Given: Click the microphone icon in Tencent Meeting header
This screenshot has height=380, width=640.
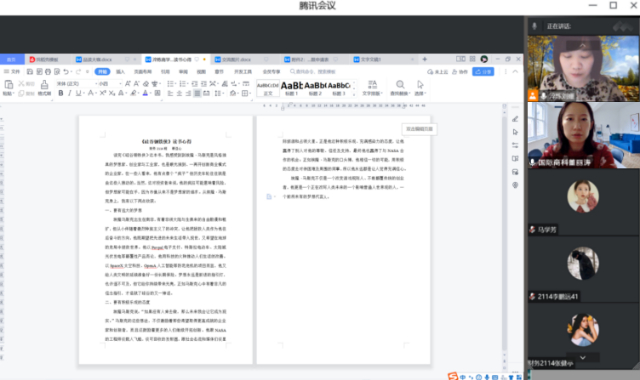Looking at the screenshot, I should (534, 26).
